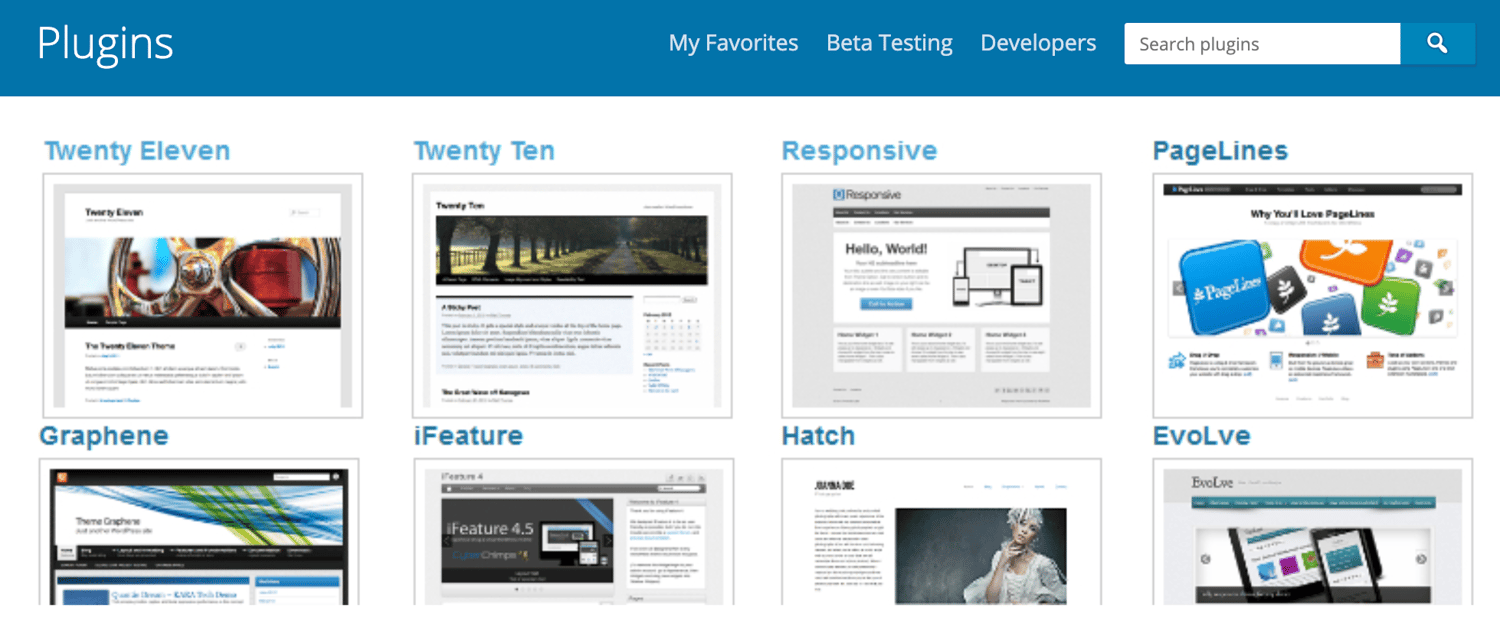Select the Twenty Eleven screenshot thumbnail

tap(202, 295)
